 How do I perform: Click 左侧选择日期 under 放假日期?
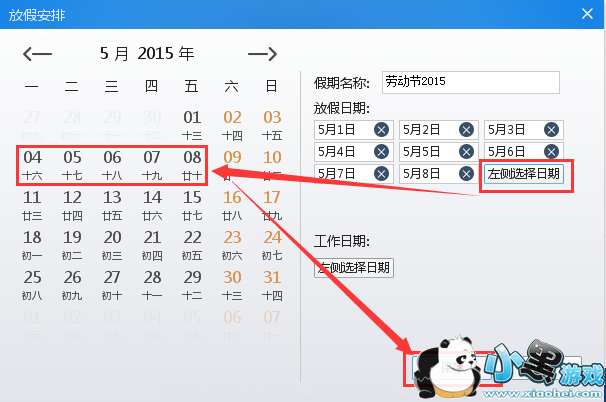524,174
